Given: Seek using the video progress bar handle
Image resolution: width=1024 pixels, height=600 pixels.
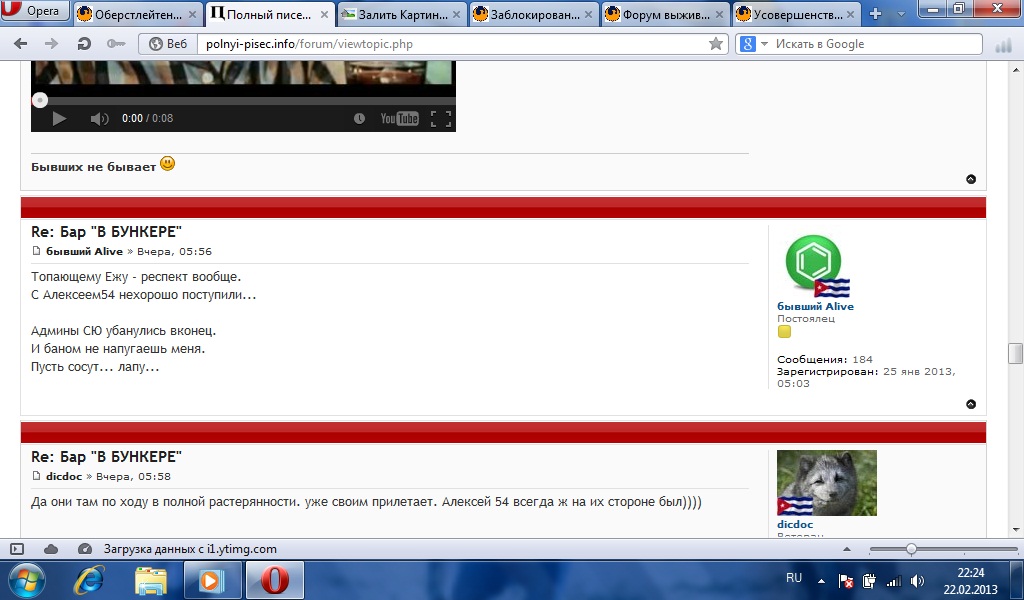Looking at the screenshot, I should [40, 100].
